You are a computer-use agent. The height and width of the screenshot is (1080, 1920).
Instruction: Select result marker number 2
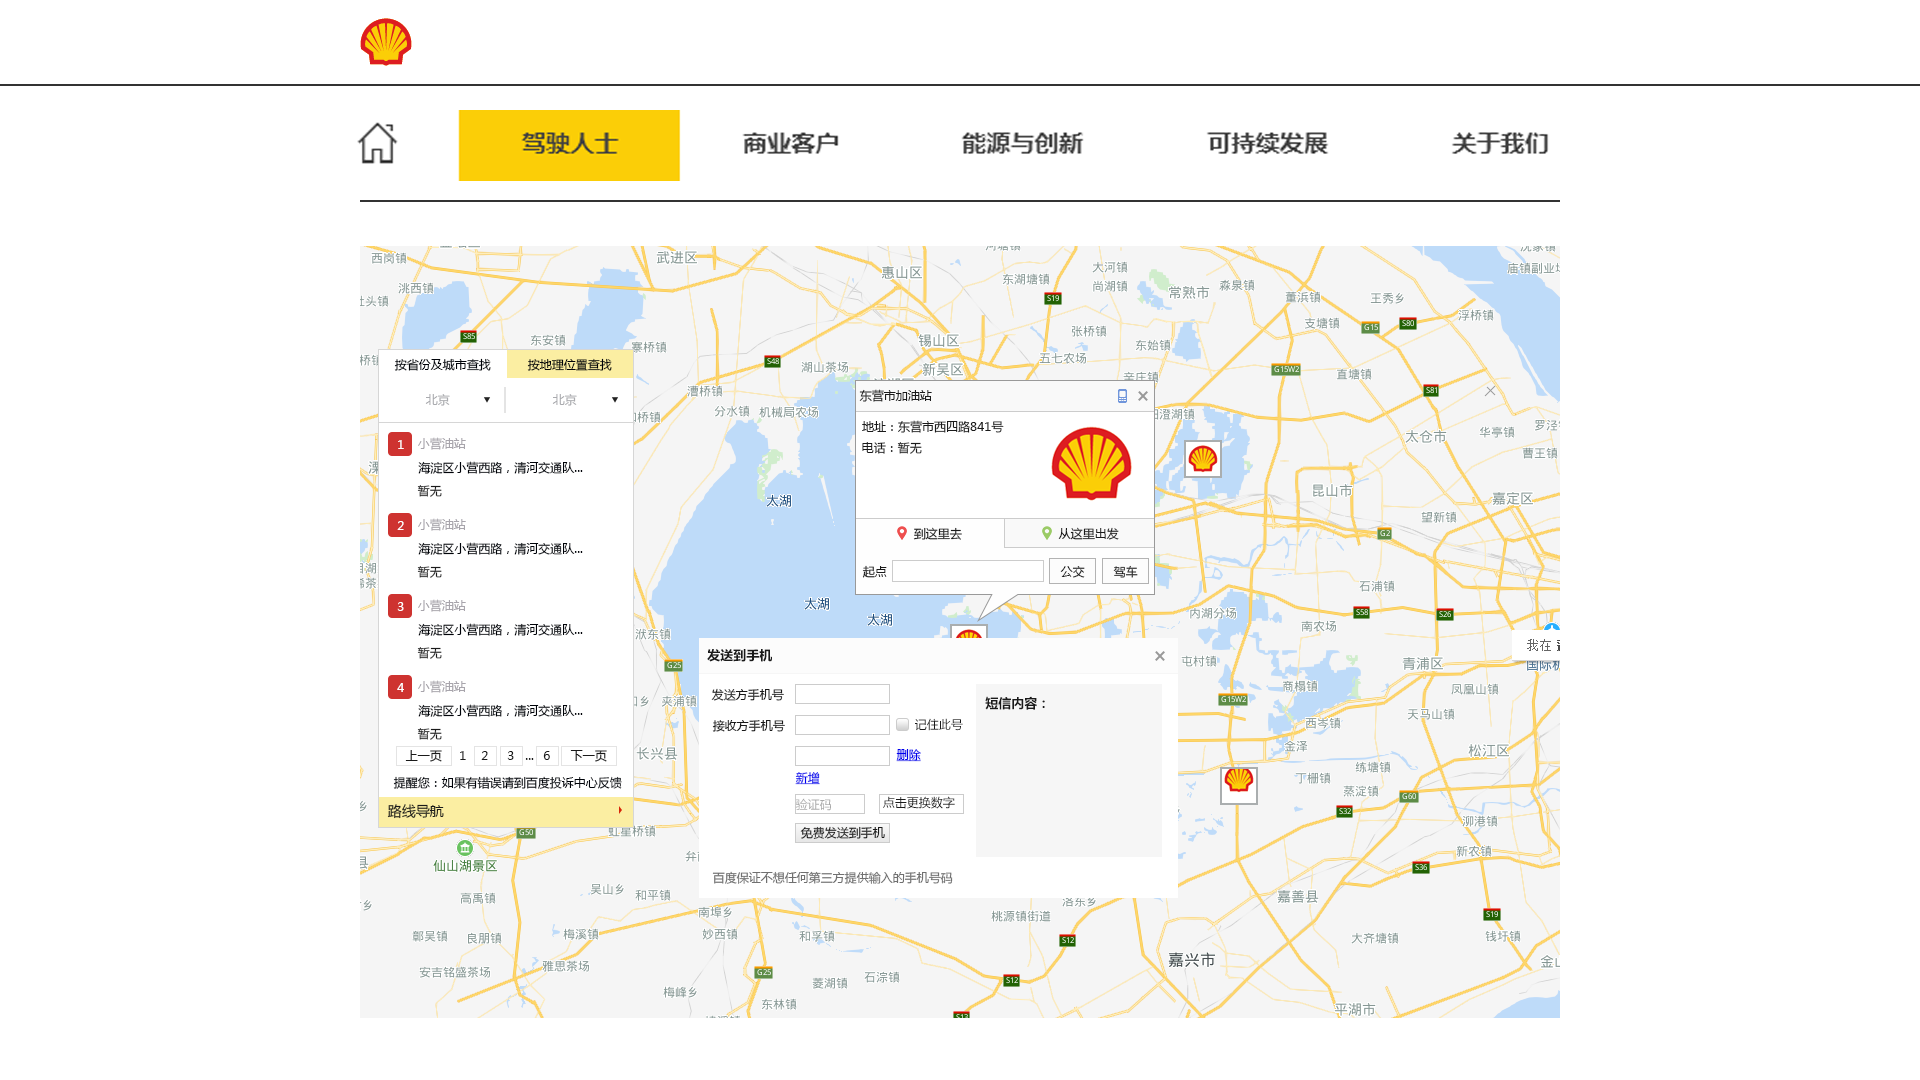(400, 525)
